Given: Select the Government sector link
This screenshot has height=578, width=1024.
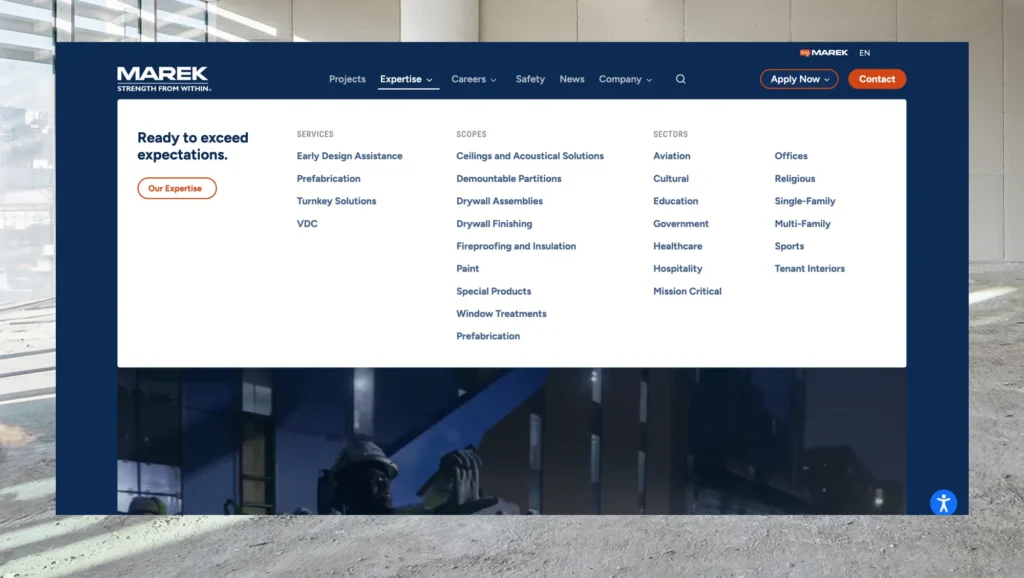Looking at the screenshot, I should coord(680,223).
